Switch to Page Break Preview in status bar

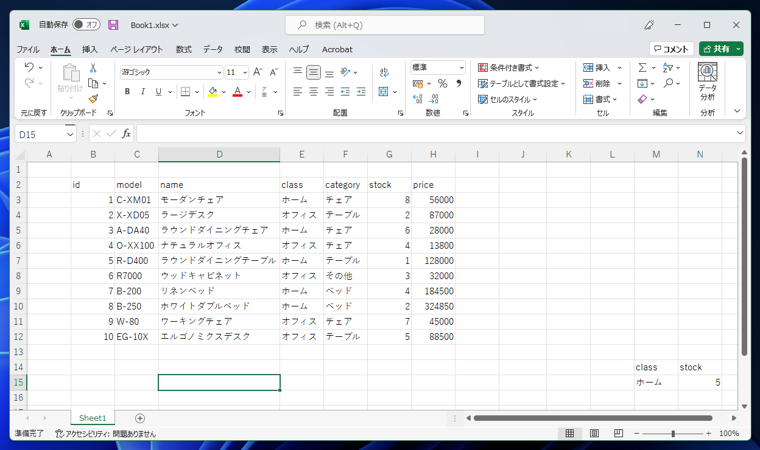point(618,433)
